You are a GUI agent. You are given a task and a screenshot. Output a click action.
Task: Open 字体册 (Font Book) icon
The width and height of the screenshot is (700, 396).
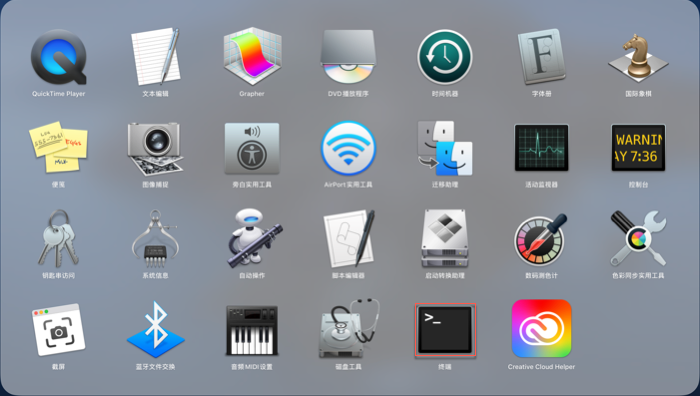(x=542, y=57)
